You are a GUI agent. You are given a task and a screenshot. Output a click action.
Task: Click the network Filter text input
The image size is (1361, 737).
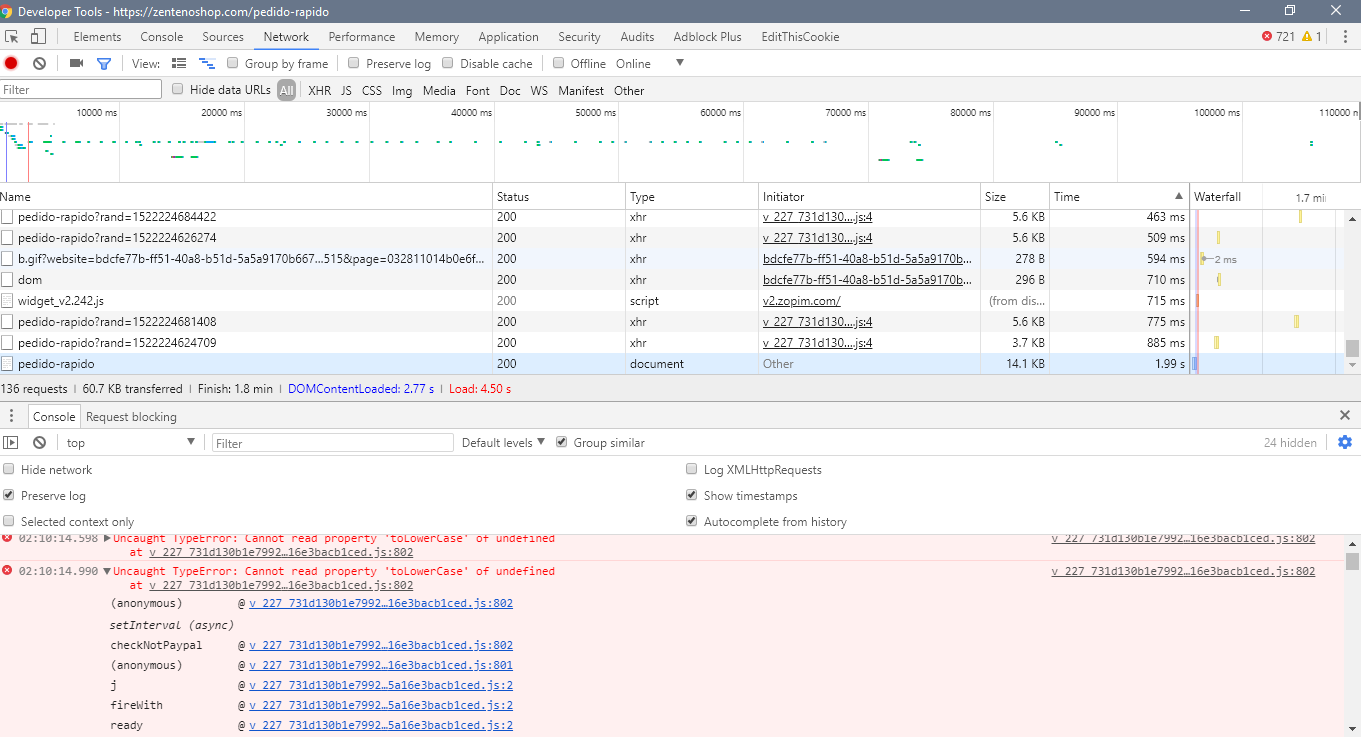(81, 90)
